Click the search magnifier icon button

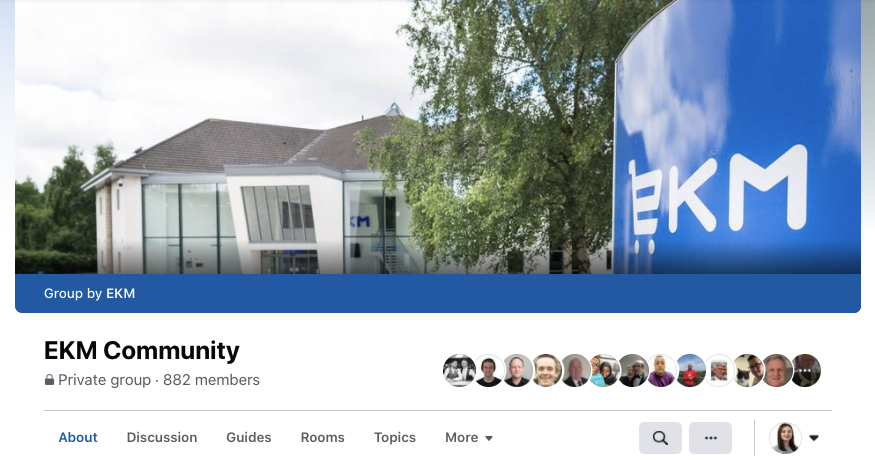pos(660,438)
